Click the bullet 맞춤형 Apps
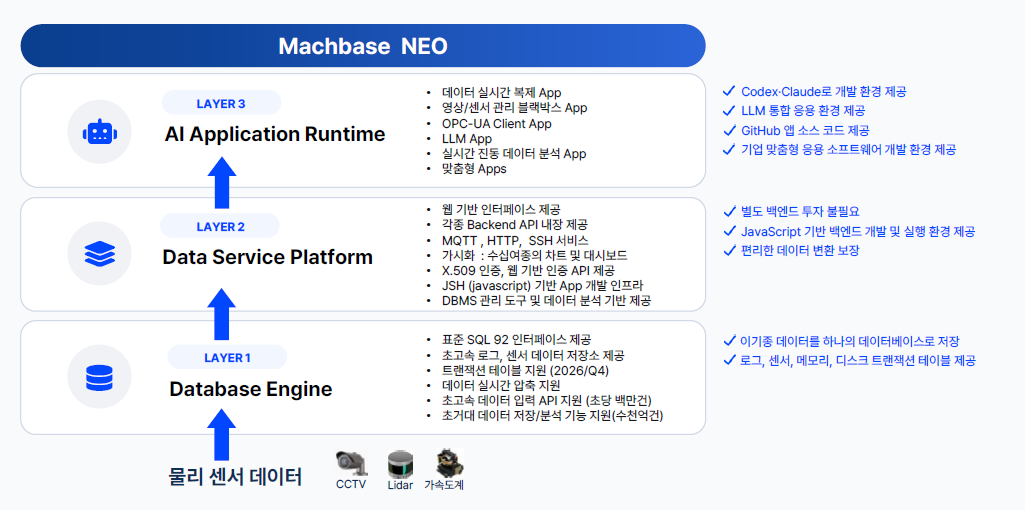The image size is (1025, 510). 474,169
